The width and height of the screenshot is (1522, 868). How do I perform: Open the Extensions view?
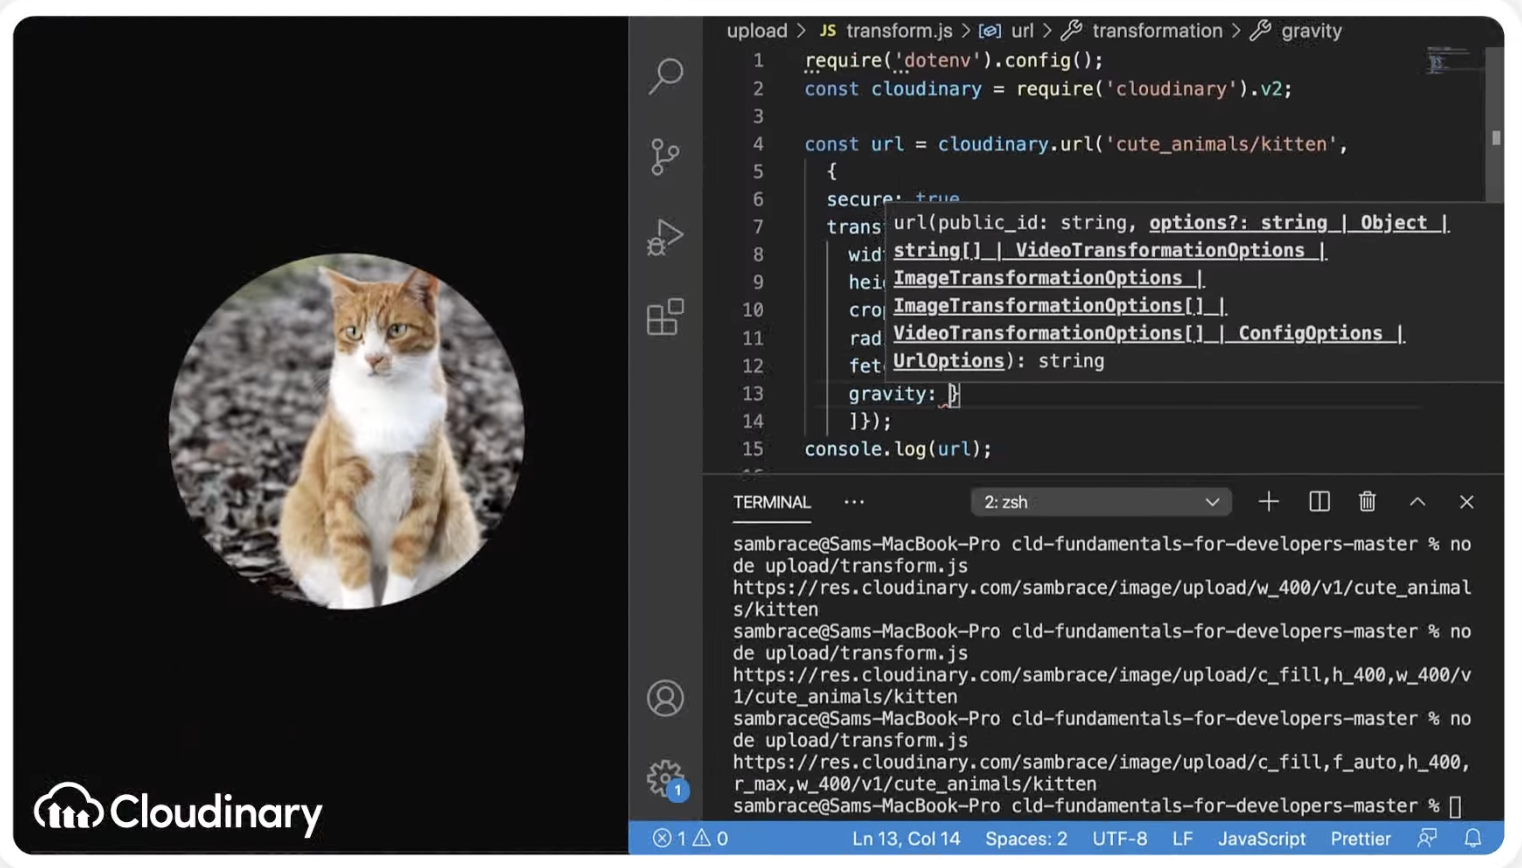coord(666,317)
